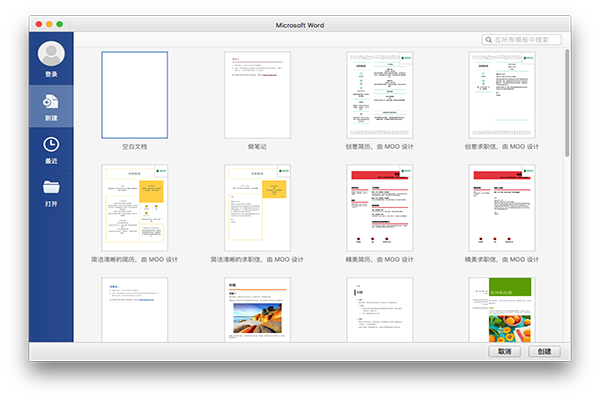
Task: Click the 简洁清晰的求职信，由 MOO 设计 label
Action: pyautogui.click(x=257, y=260)
